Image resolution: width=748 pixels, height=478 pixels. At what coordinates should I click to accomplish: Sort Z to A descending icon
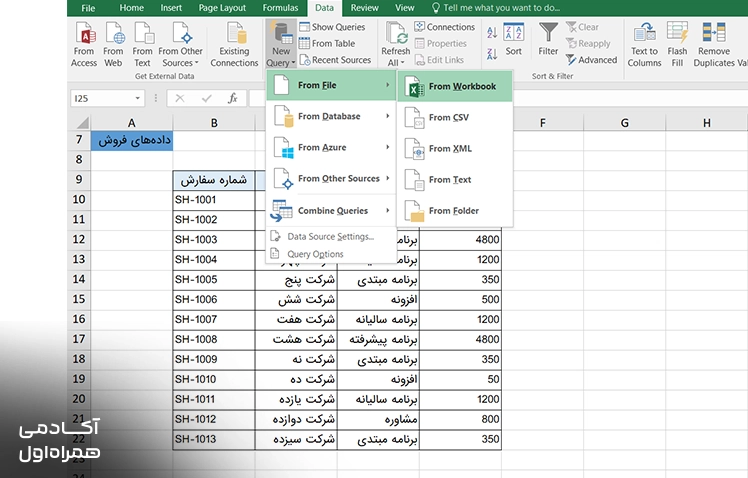[492, 53]
